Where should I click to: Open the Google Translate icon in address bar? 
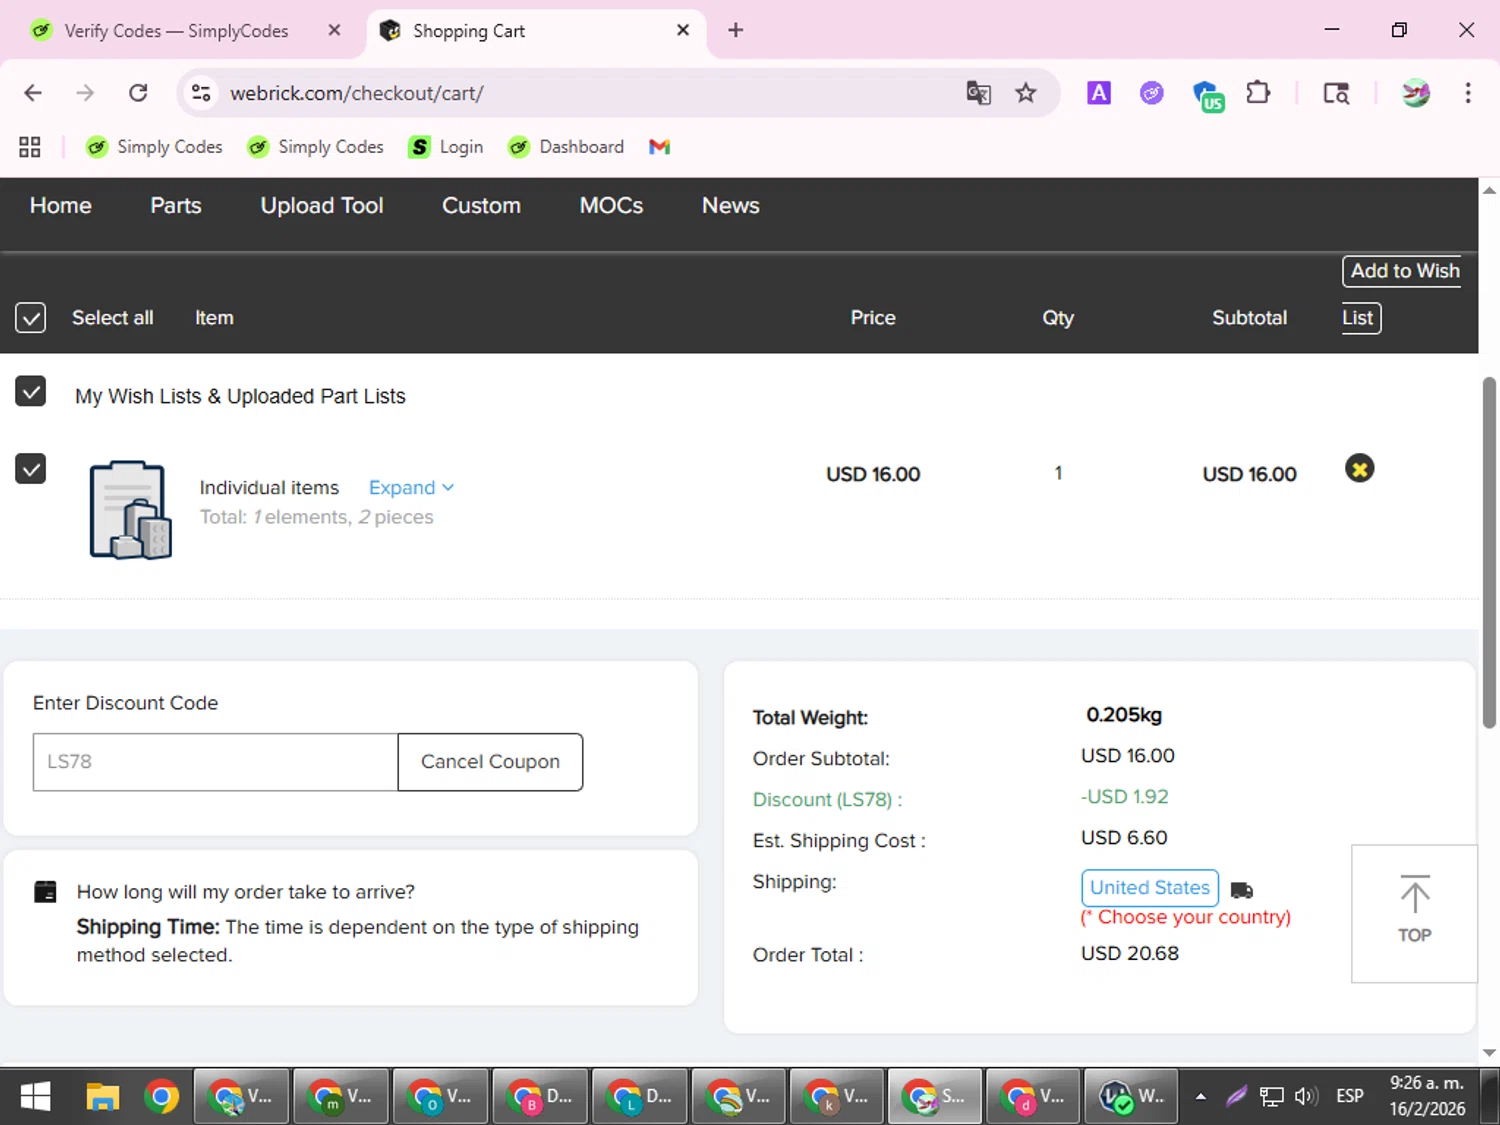pyautogui.click(x=978, y=93)
